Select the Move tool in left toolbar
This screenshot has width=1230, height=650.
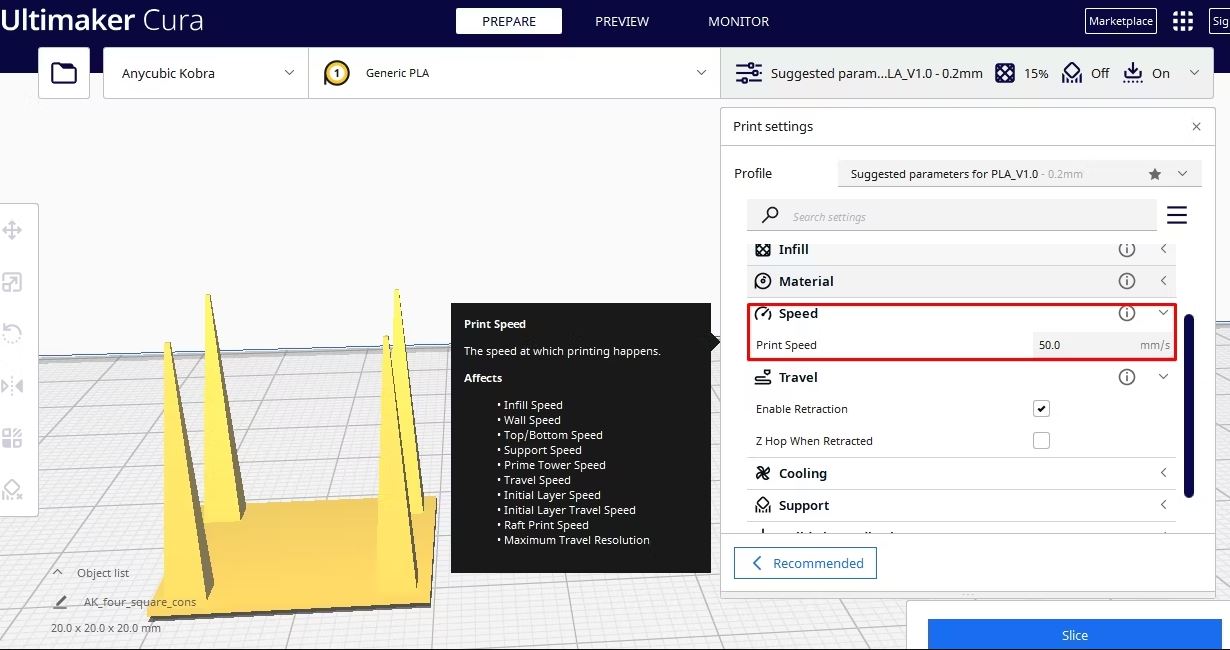12,231
